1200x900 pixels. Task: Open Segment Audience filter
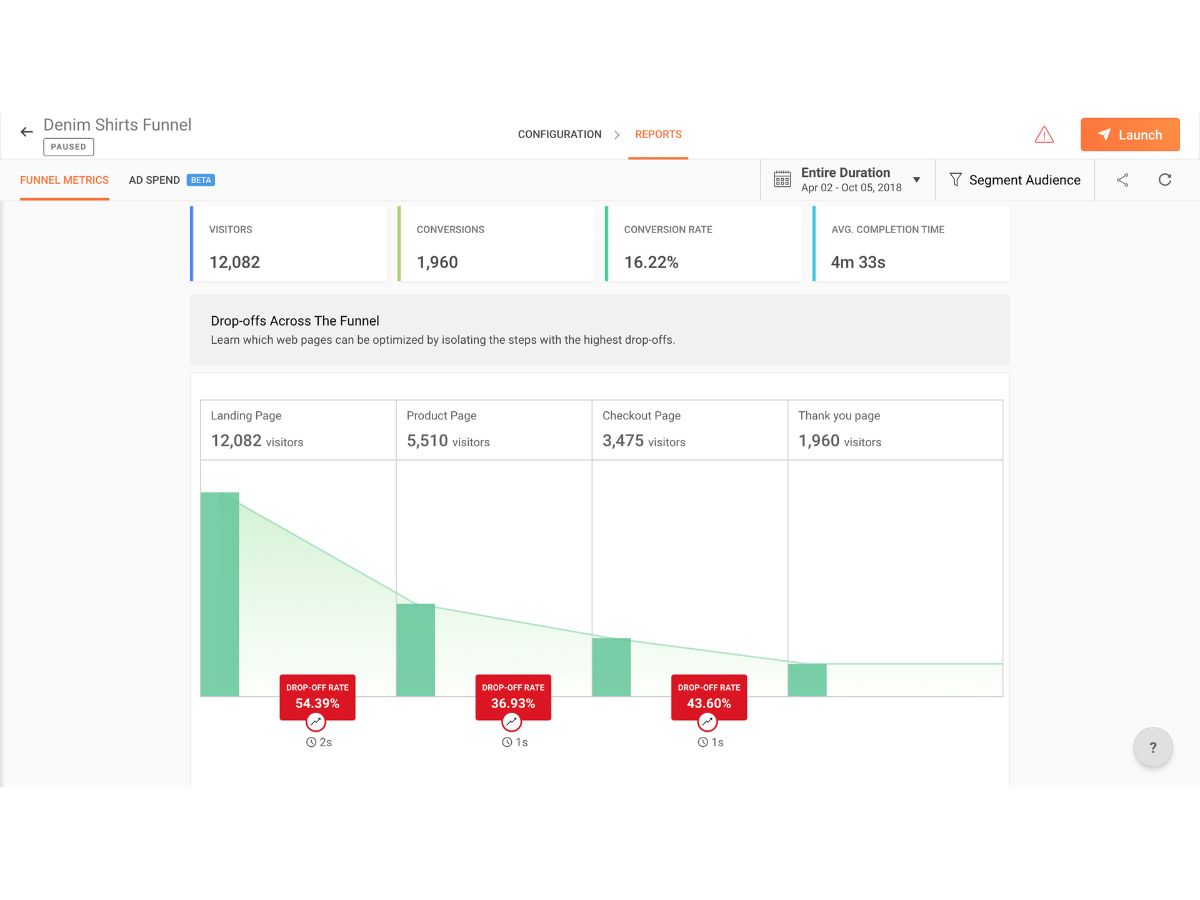point(1015,180)
